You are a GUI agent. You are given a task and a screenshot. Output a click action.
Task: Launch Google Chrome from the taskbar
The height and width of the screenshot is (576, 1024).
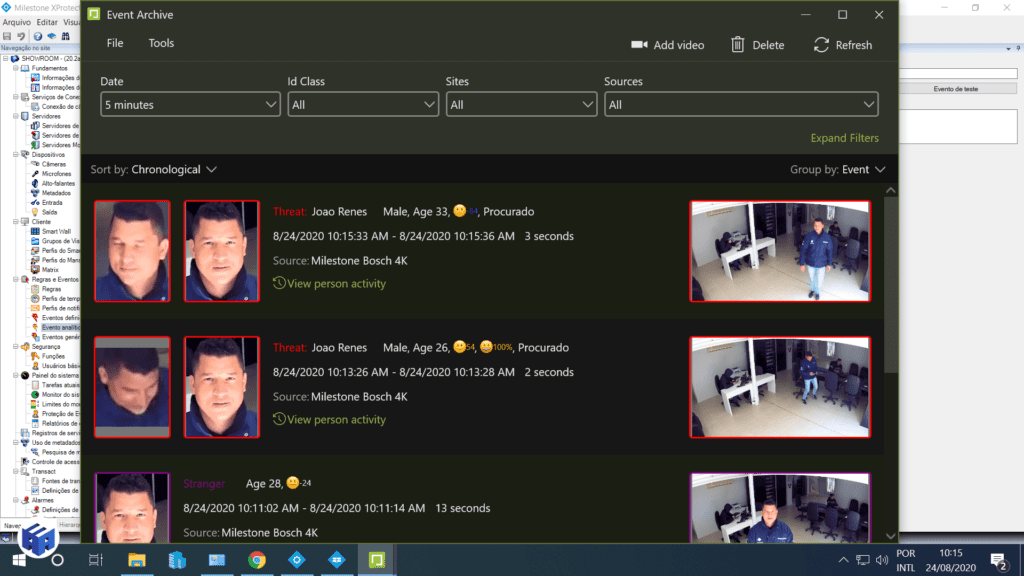tap(256, 561)
